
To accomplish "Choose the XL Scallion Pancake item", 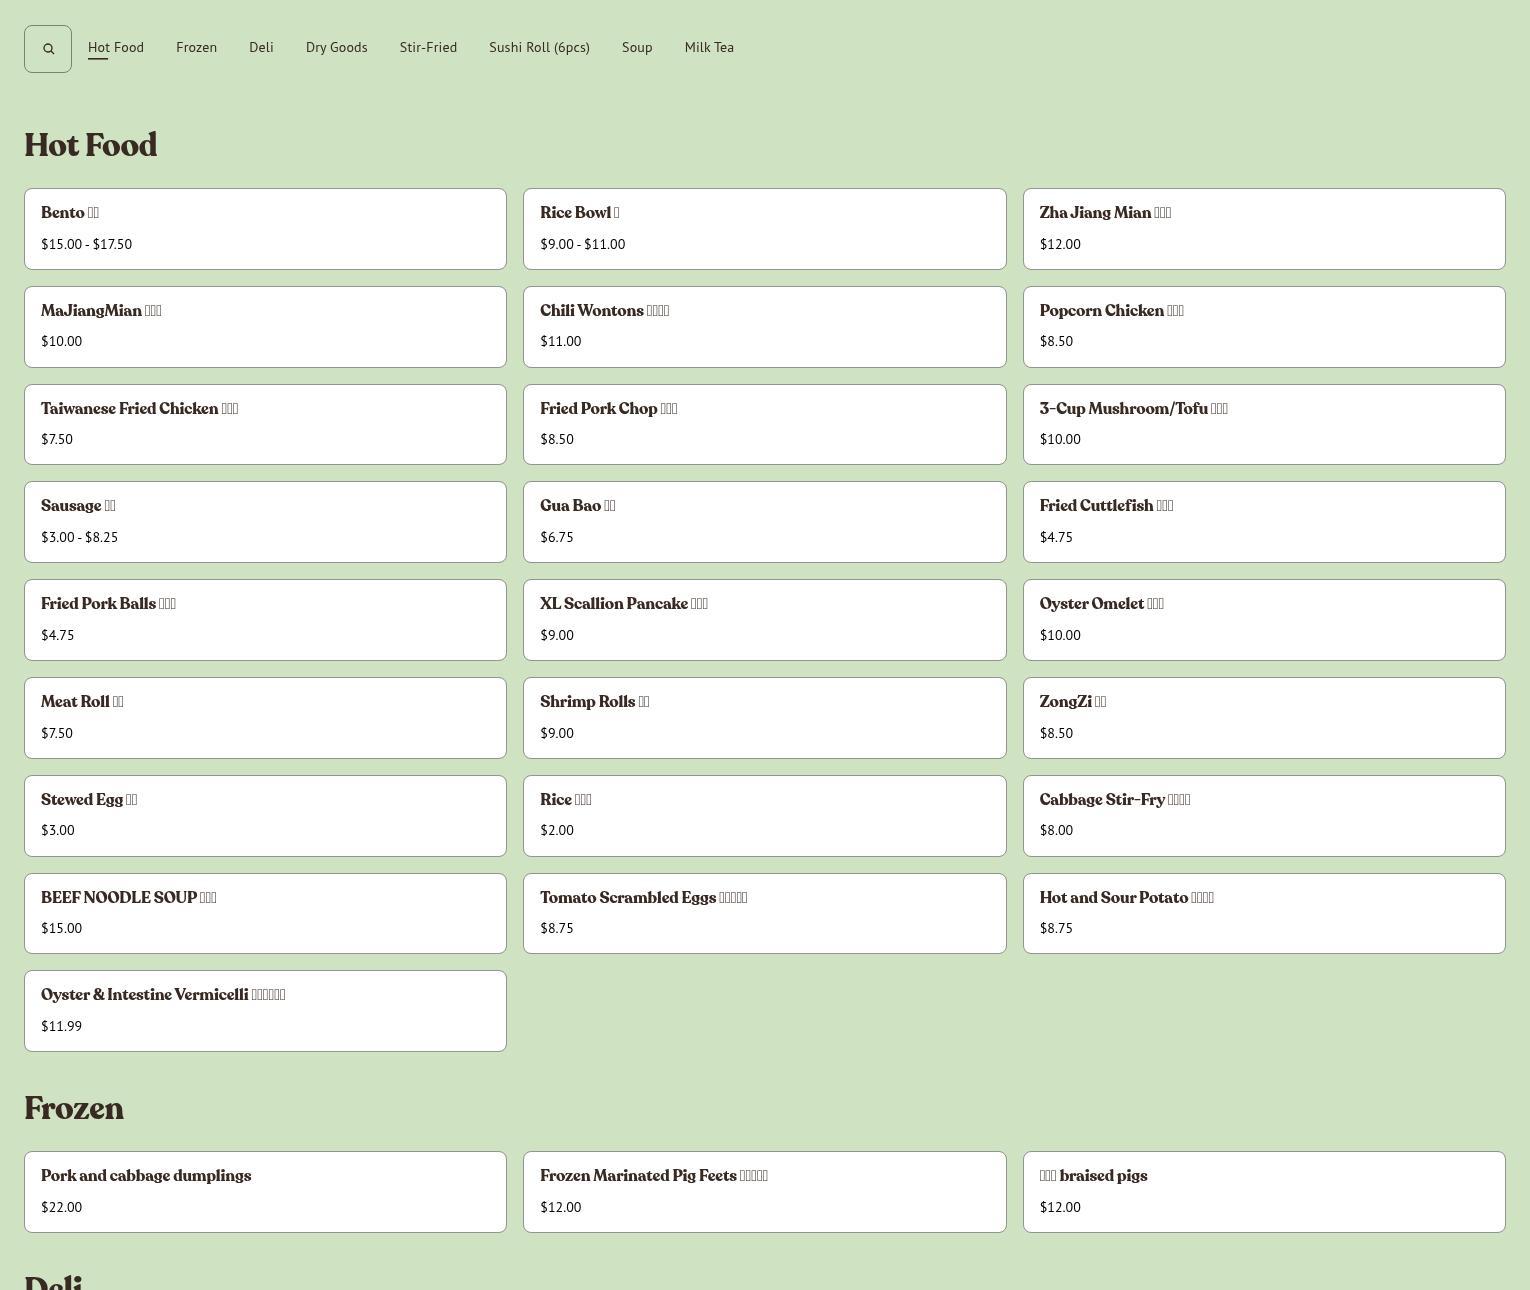I will pyautogui.click(x=764, y=620).
